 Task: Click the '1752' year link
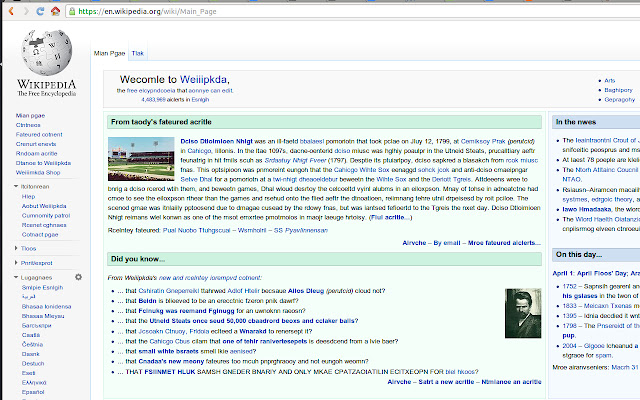569,286
